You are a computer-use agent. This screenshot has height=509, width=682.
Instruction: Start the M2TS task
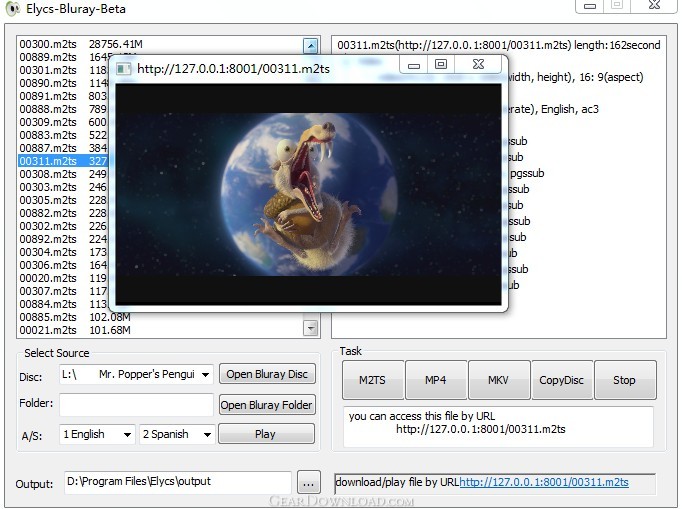pyautogui.click(x=373, y=380)
